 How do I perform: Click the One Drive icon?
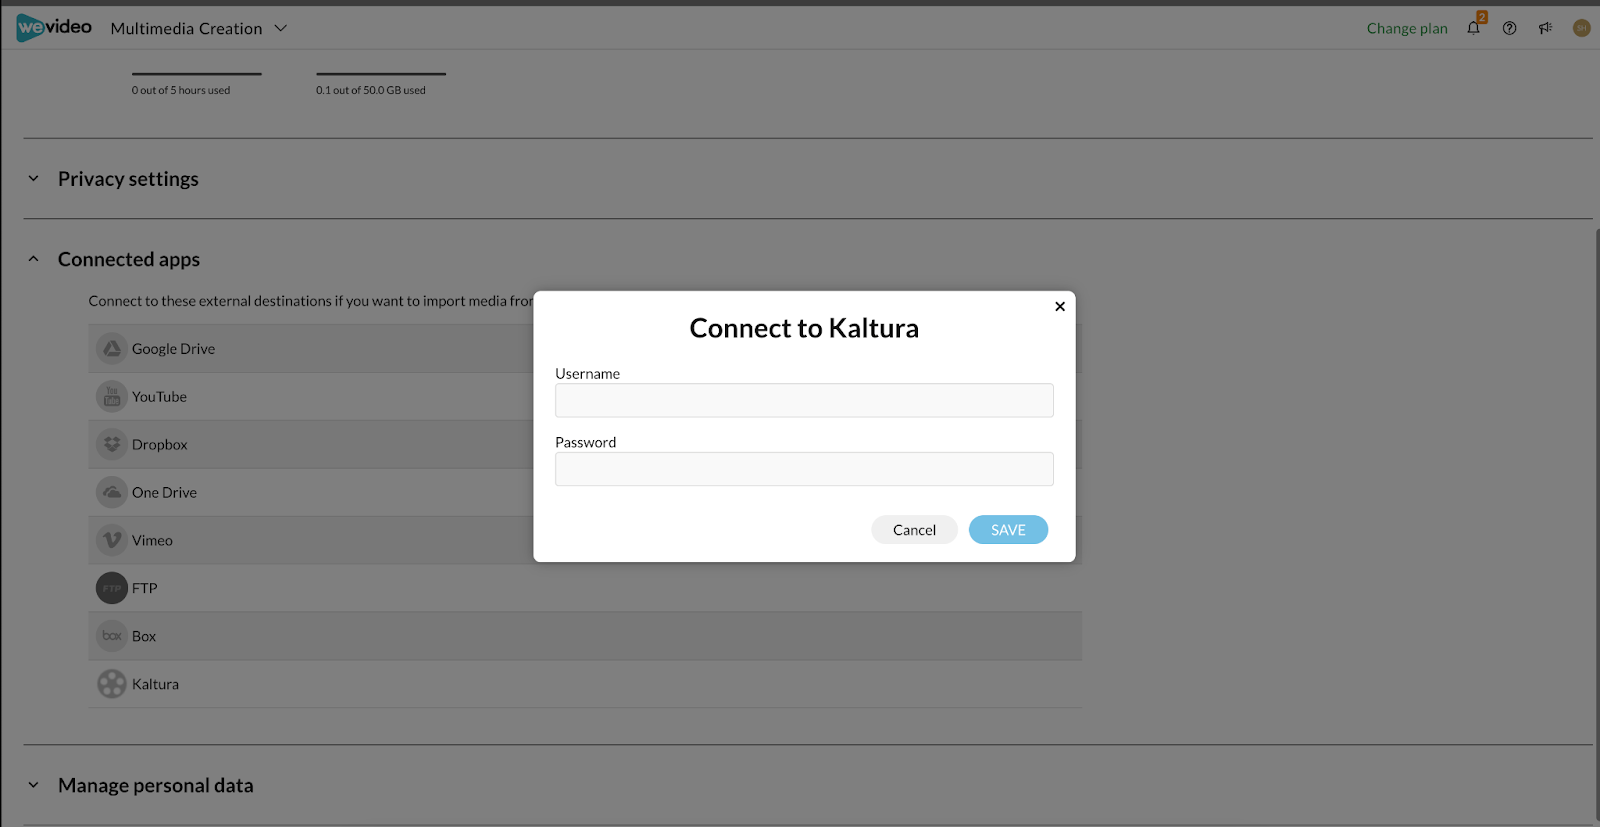click(x=112, y=492)
